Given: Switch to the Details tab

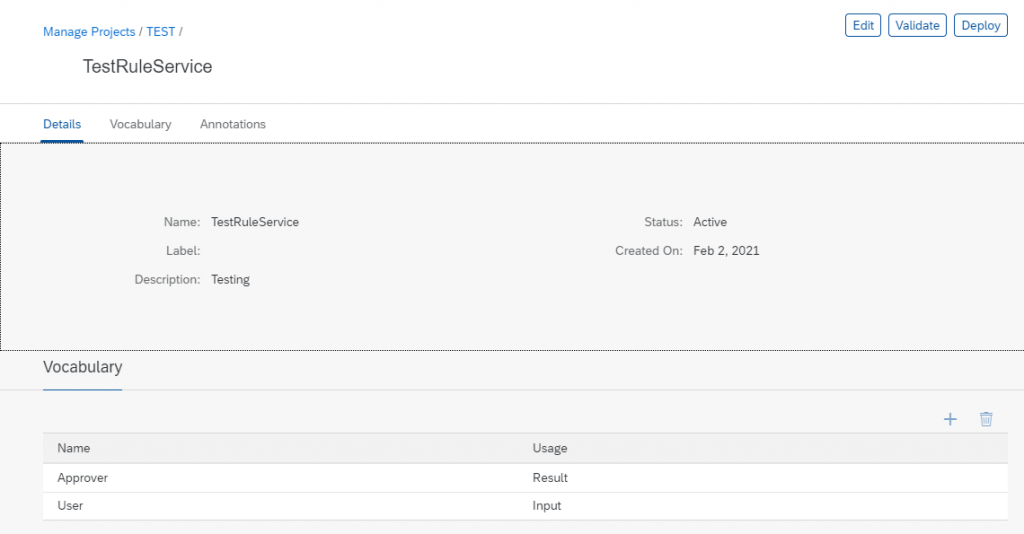Looking at the screenshot, I should click(x=62, y=124).
